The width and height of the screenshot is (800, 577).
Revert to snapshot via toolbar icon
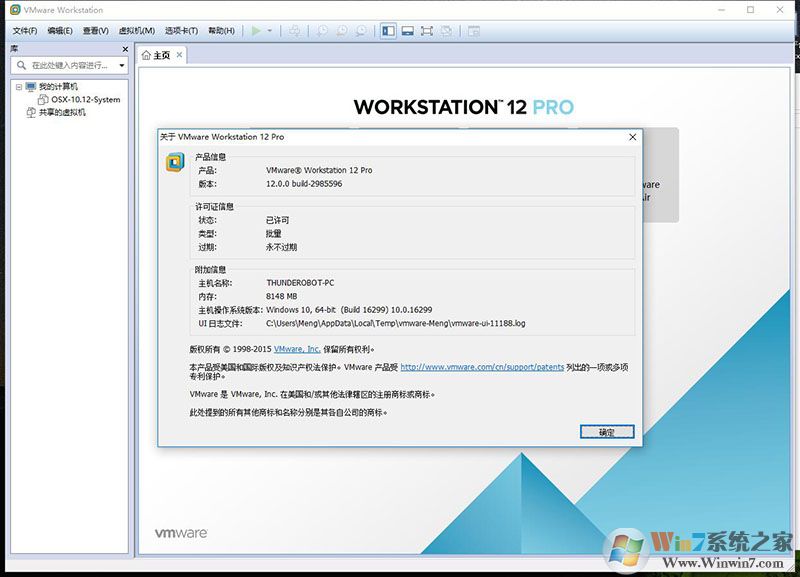[341, 31]
